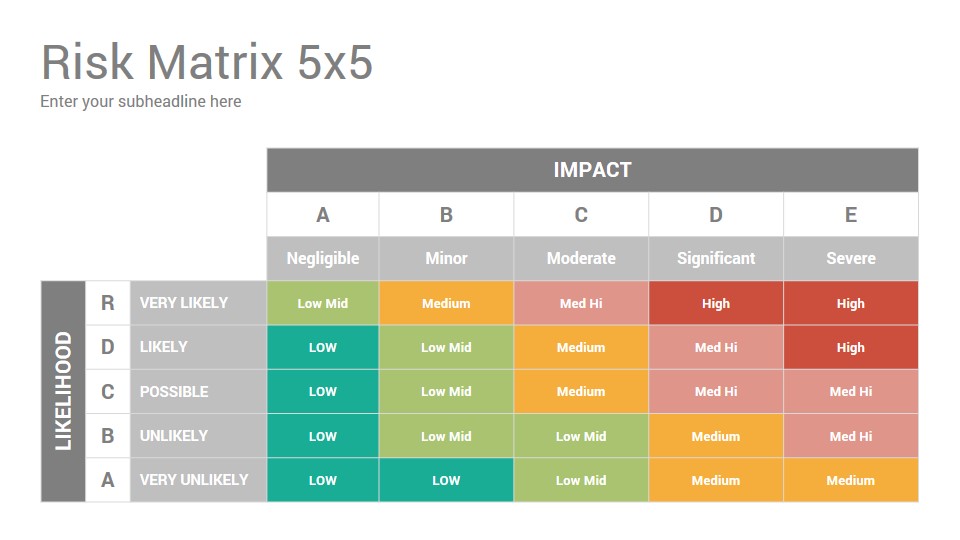Click the Medium cell in Very Unlikely Severe
The height and width of the screenshot is (540, 960).
[851, 480]
